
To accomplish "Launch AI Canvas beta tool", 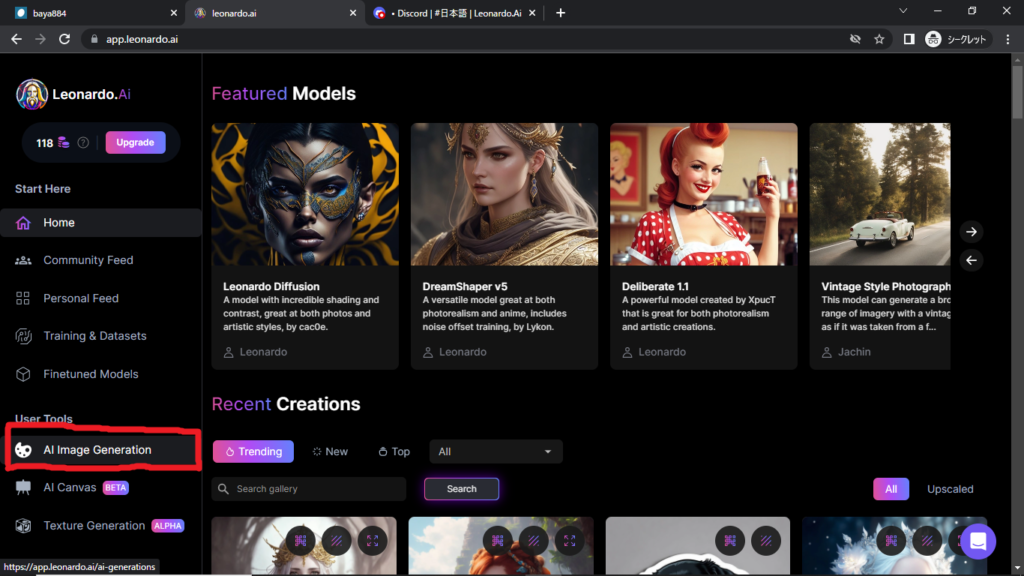I will (70, 488).
